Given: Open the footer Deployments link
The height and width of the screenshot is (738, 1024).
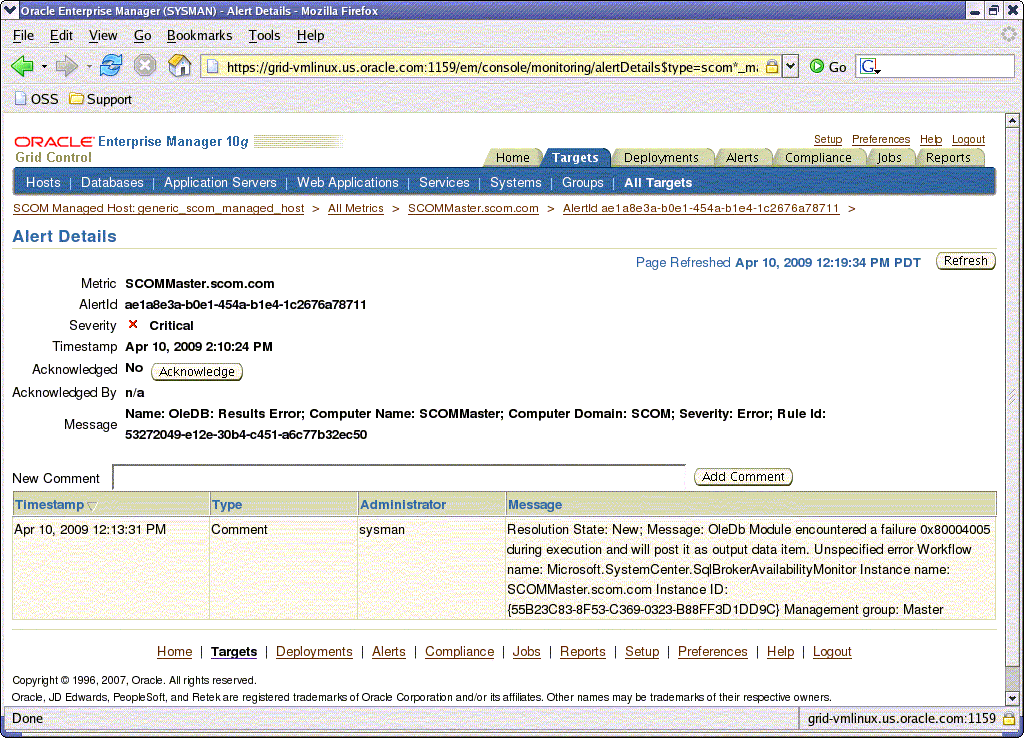Looking at the screenshot, I should (314, 651).
